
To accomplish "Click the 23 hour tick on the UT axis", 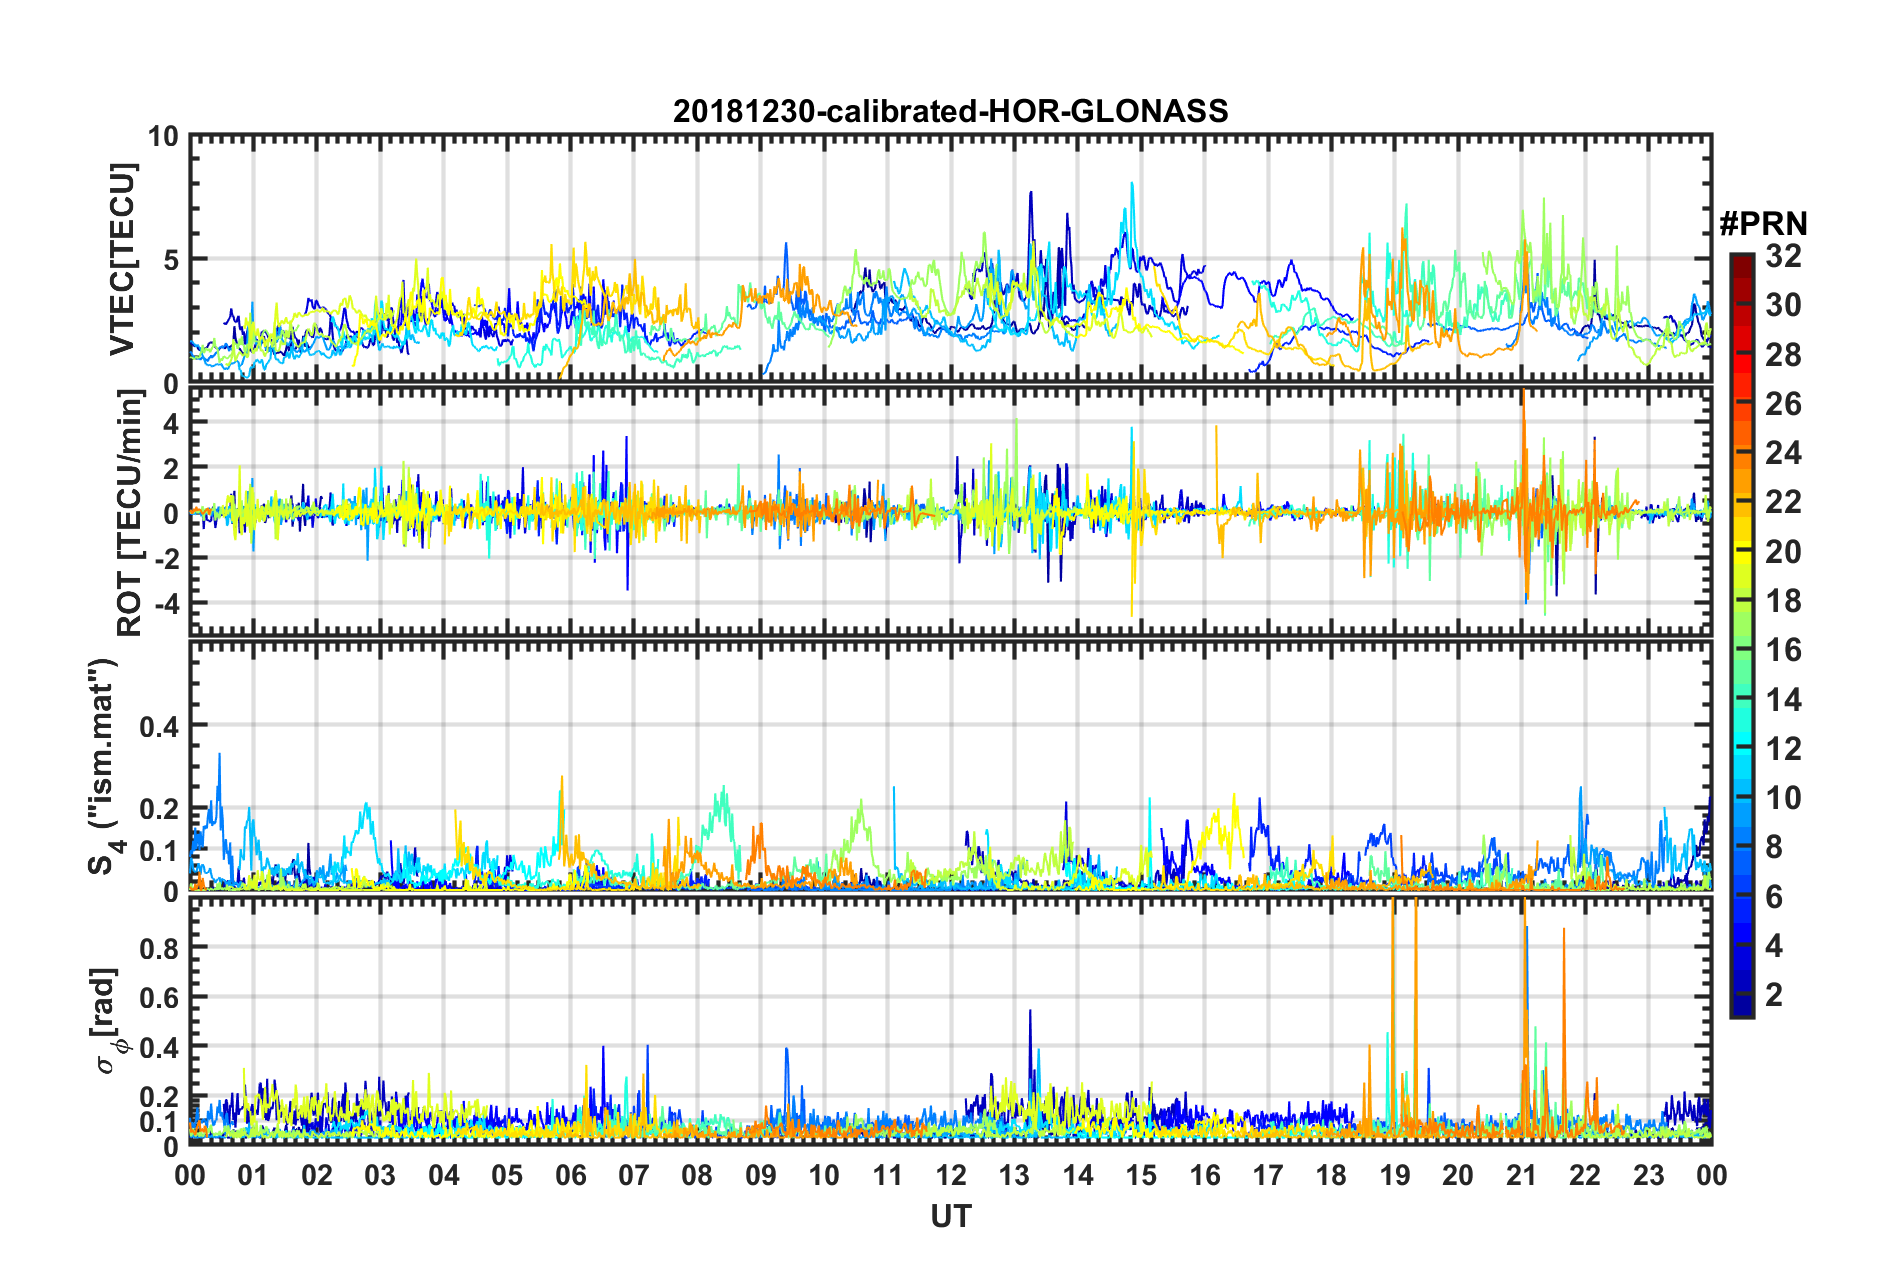I will [x=1649, y=1174].
